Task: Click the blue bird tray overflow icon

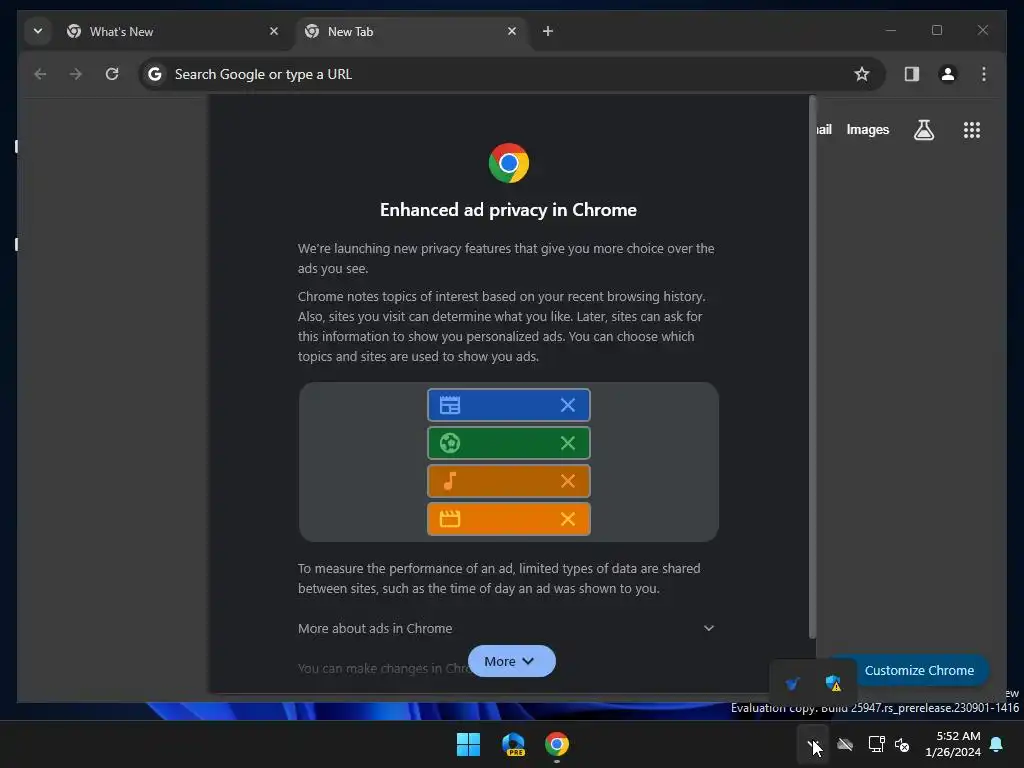Action: pos(792,683)
